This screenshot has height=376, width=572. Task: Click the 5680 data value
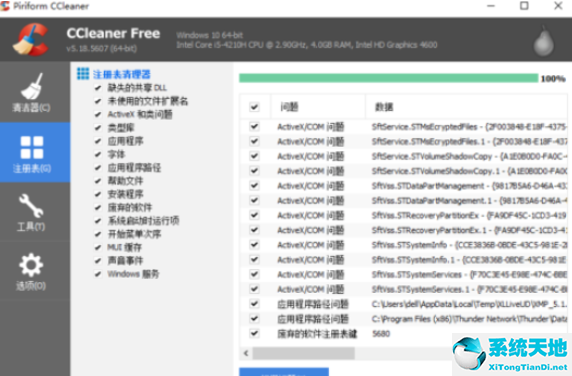pos(381,334)
